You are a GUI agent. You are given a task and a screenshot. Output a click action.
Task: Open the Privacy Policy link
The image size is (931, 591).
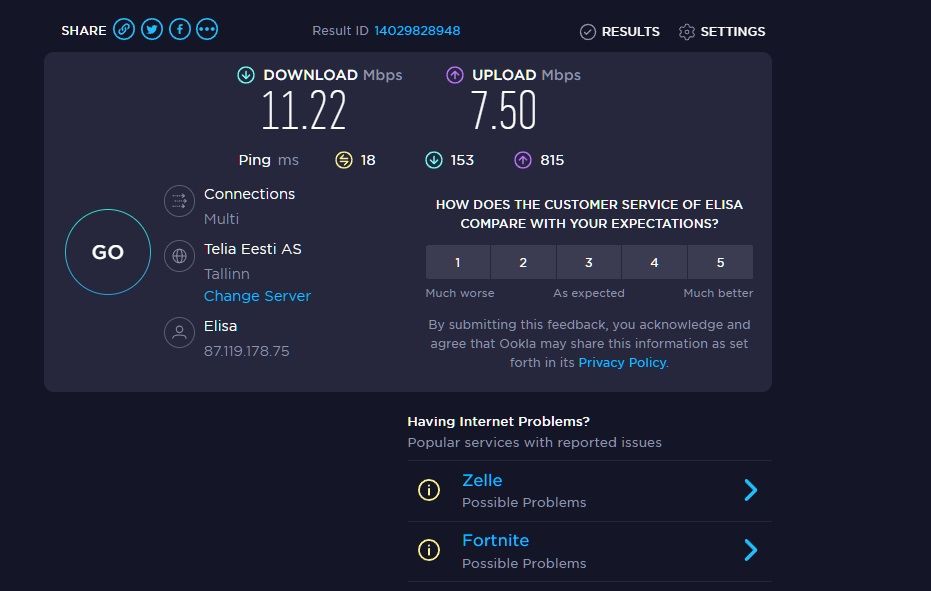coord(622,363)
